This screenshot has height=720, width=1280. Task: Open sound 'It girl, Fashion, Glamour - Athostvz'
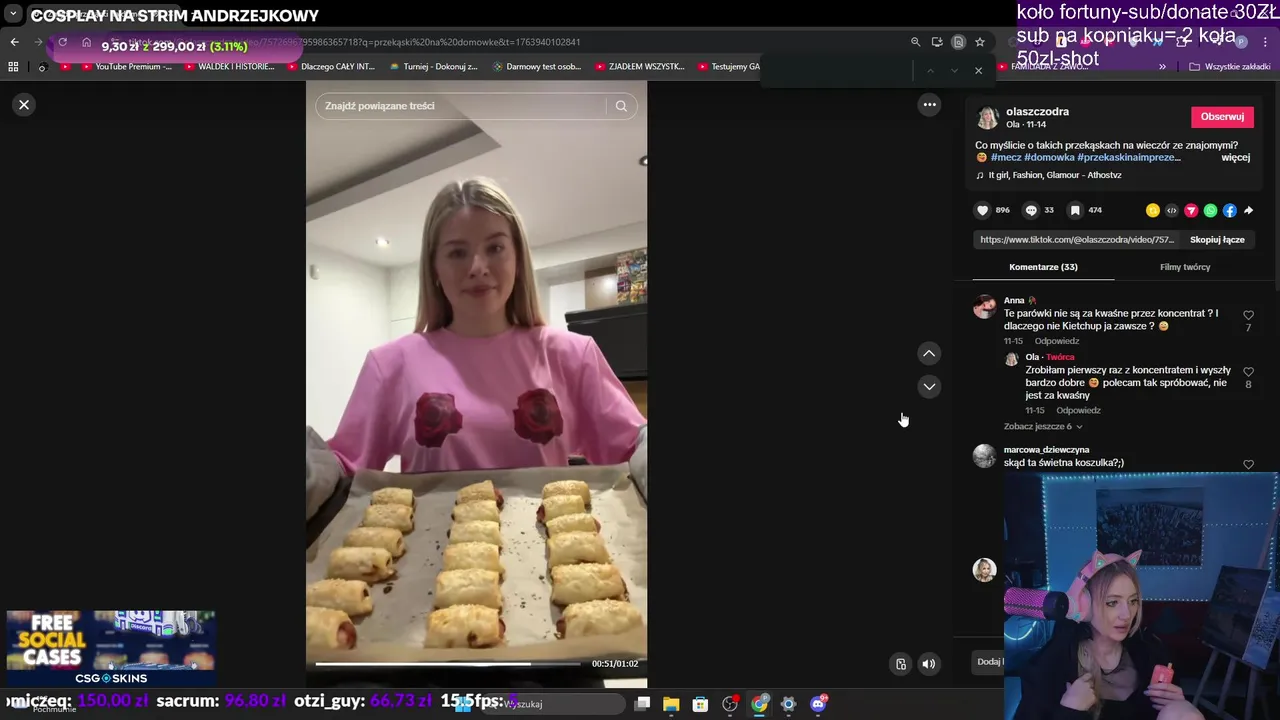[x=1055, y=175]
